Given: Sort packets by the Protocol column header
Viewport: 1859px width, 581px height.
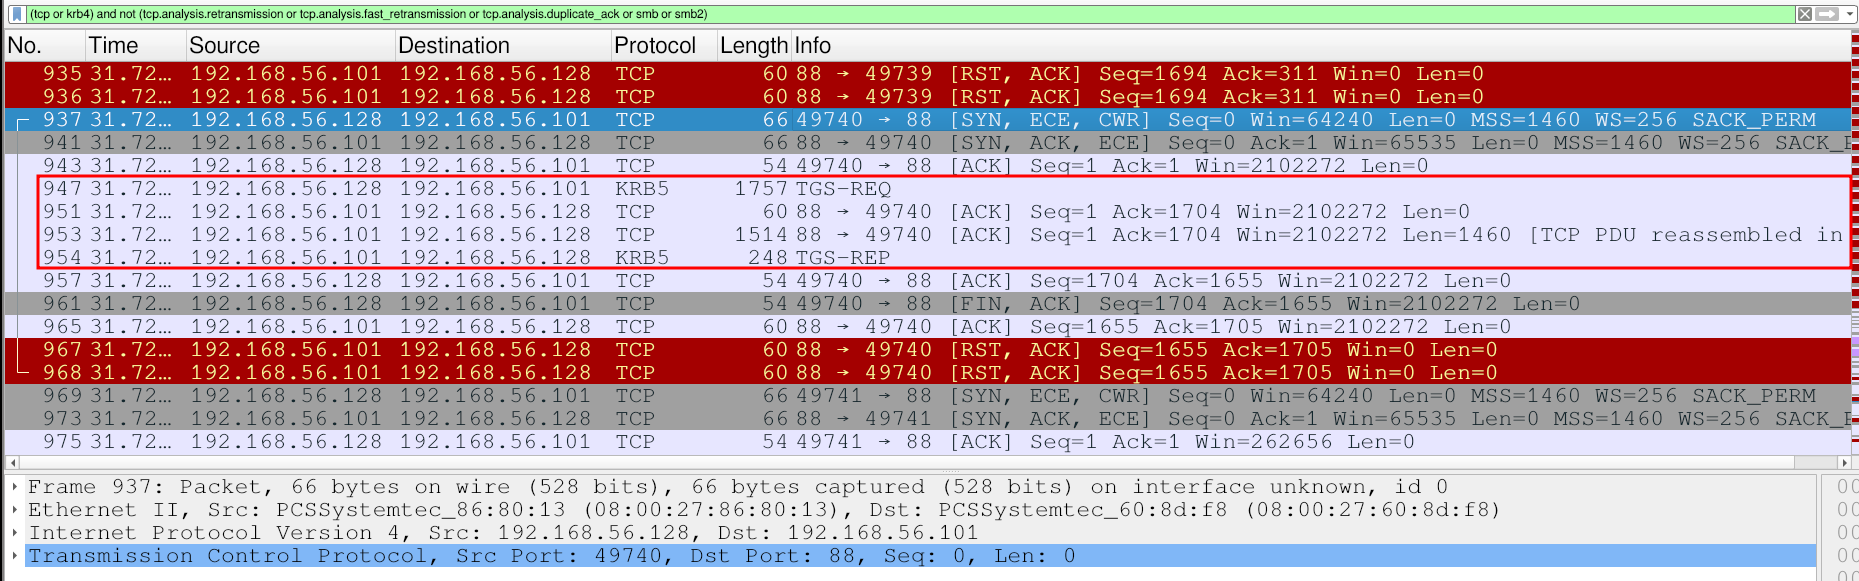Looking at the screenshot, I should point(662,46).
